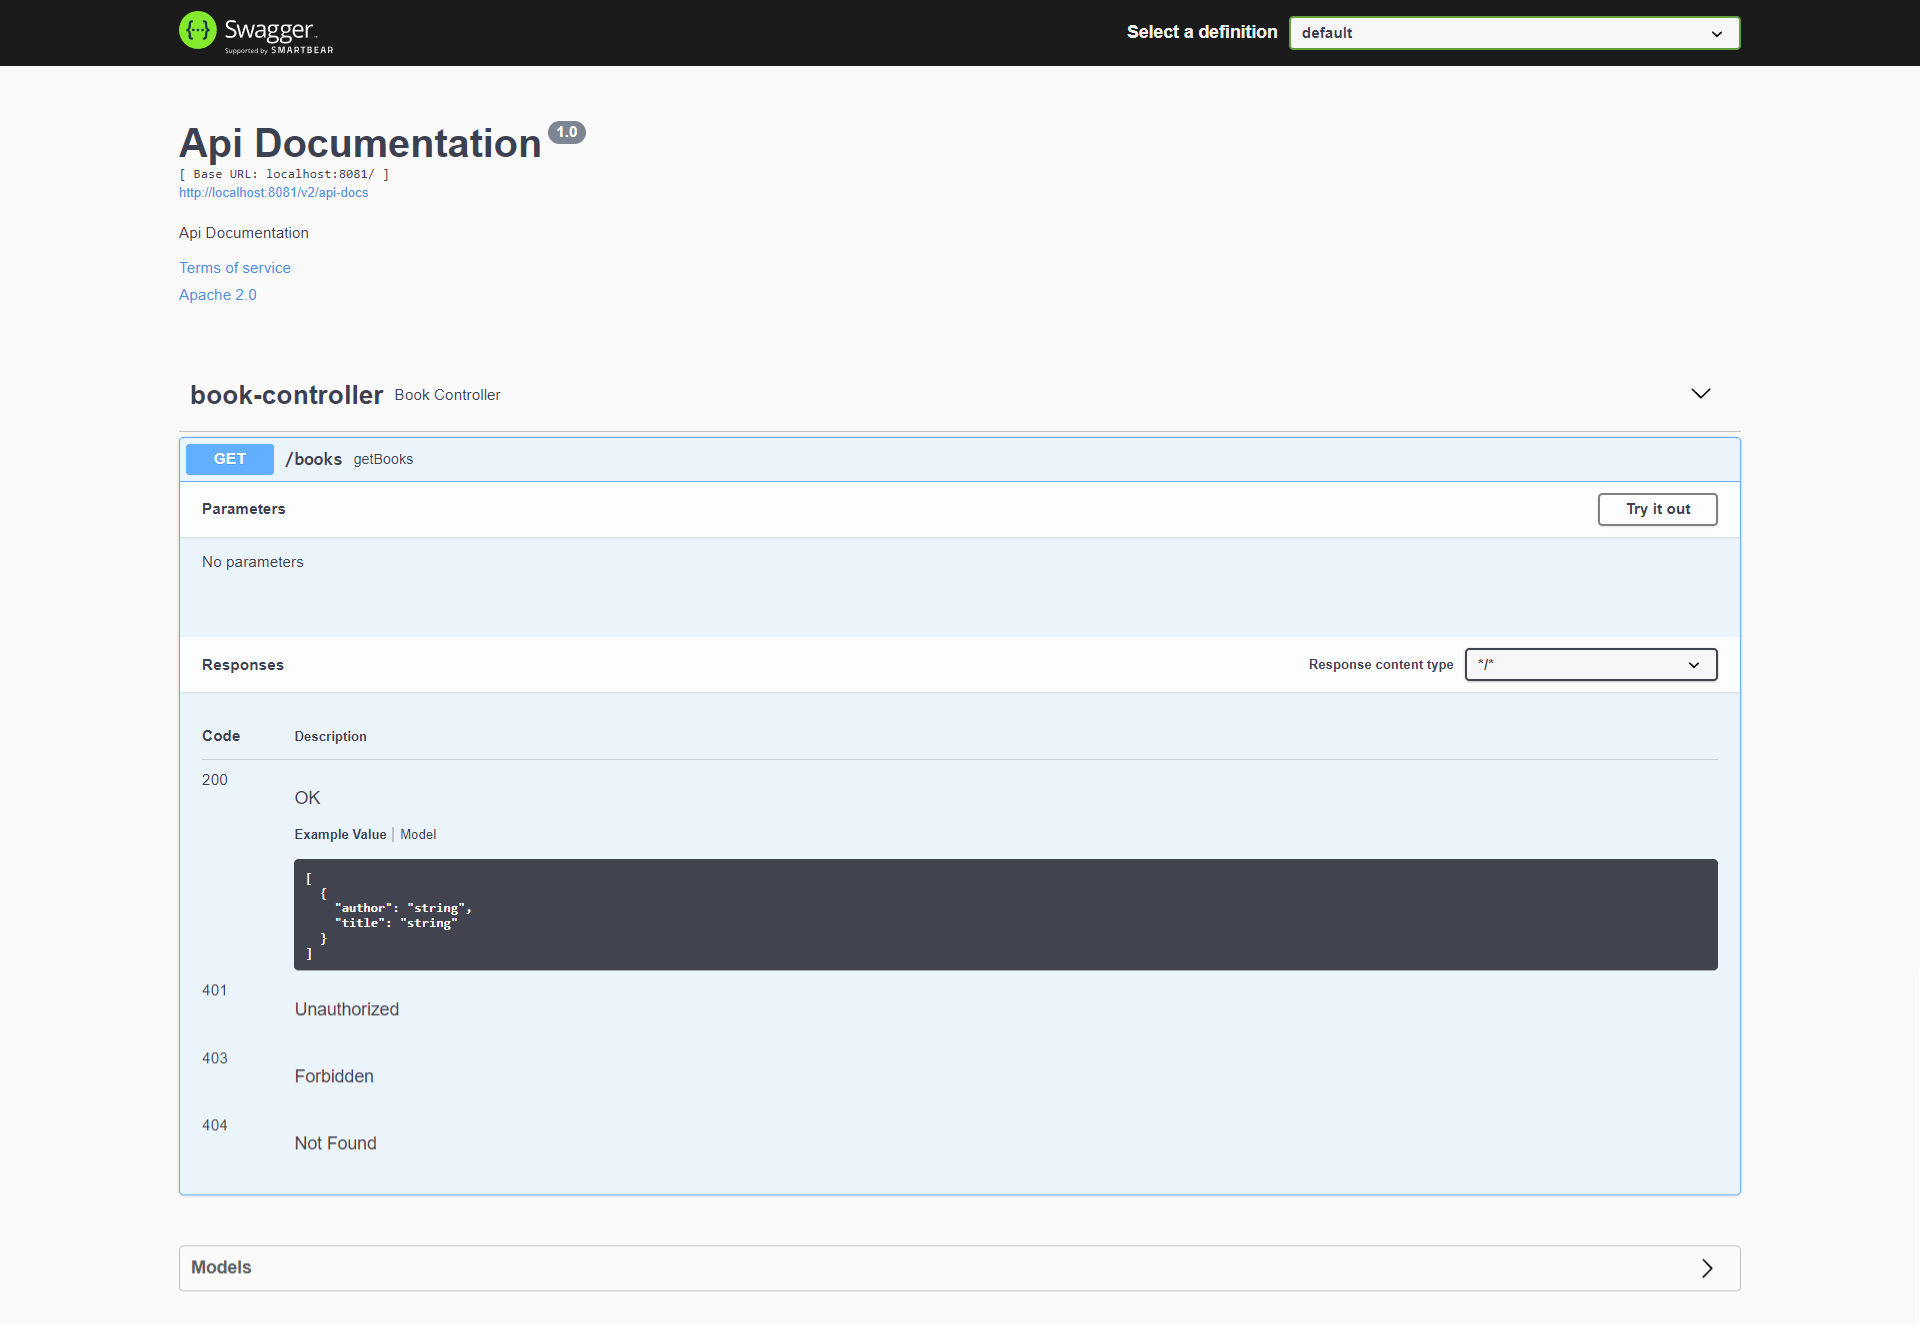The height and width of the screenshot is (1325, 1920).
Task: Switch to the Example Value tab
Action: (x=340, y=835)
